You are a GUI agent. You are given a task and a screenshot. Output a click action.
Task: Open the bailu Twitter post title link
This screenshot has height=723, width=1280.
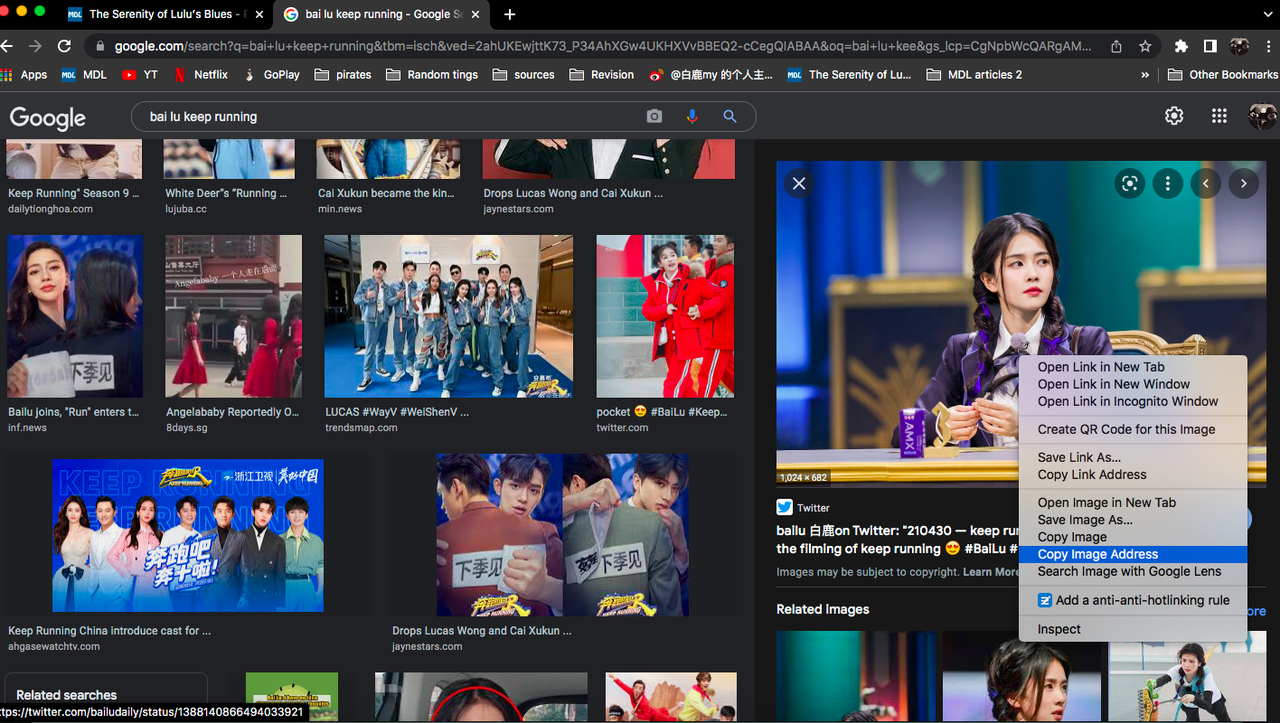[896, 539]
